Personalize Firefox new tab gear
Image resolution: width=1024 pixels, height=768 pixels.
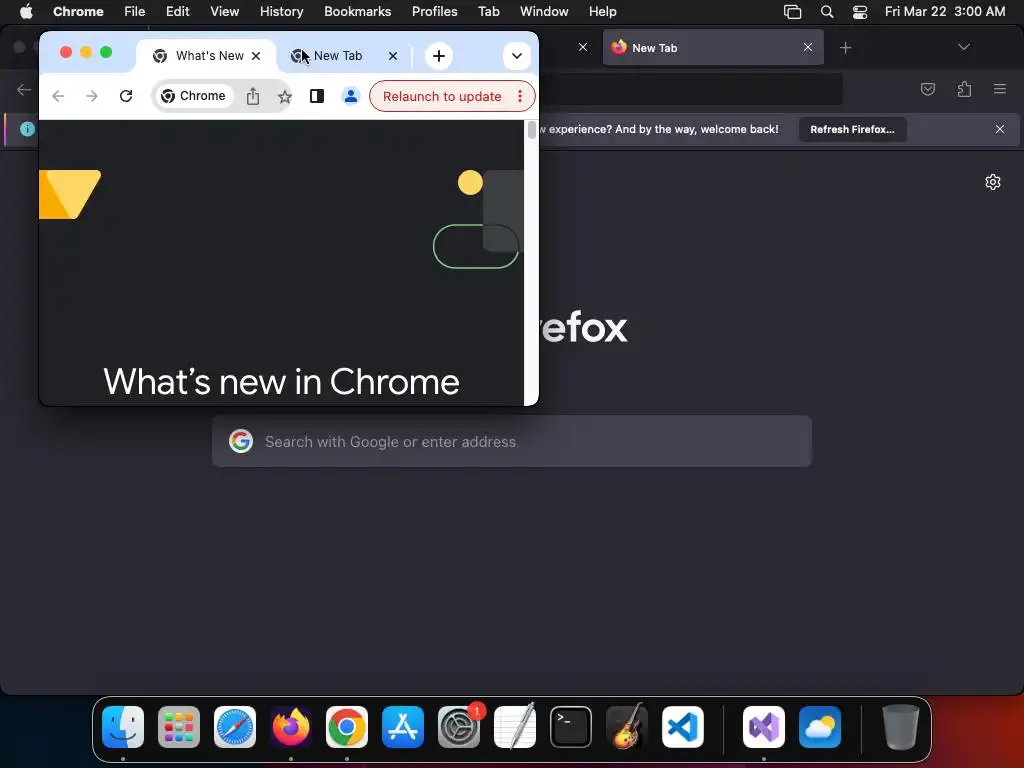(x=993, y=182)
